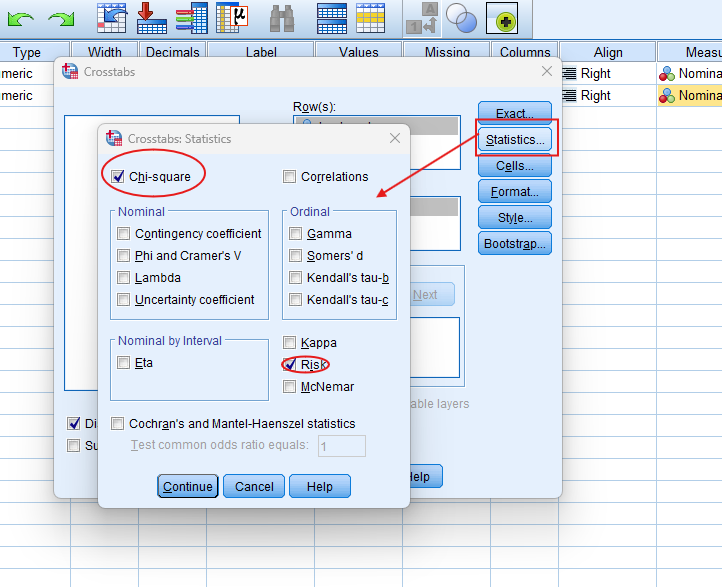Click the Values column header
This screenshot has width=722, height=587.
[x=358, y=53]
